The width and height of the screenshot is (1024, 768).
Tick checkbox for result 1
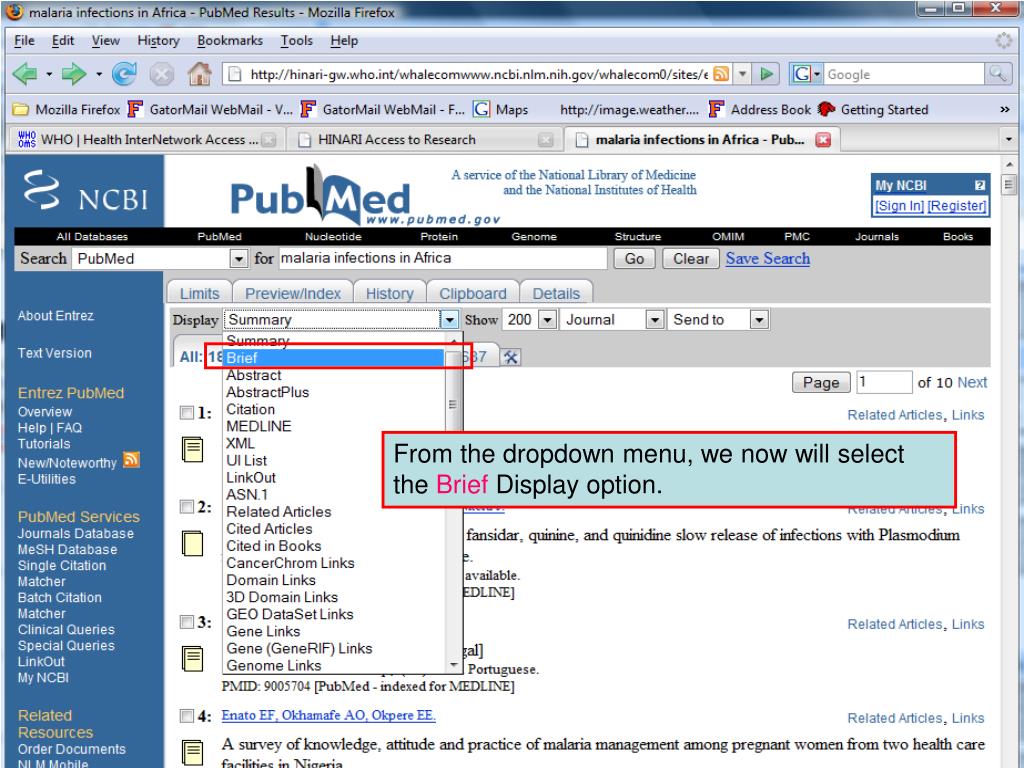click(x=187, y=413)
